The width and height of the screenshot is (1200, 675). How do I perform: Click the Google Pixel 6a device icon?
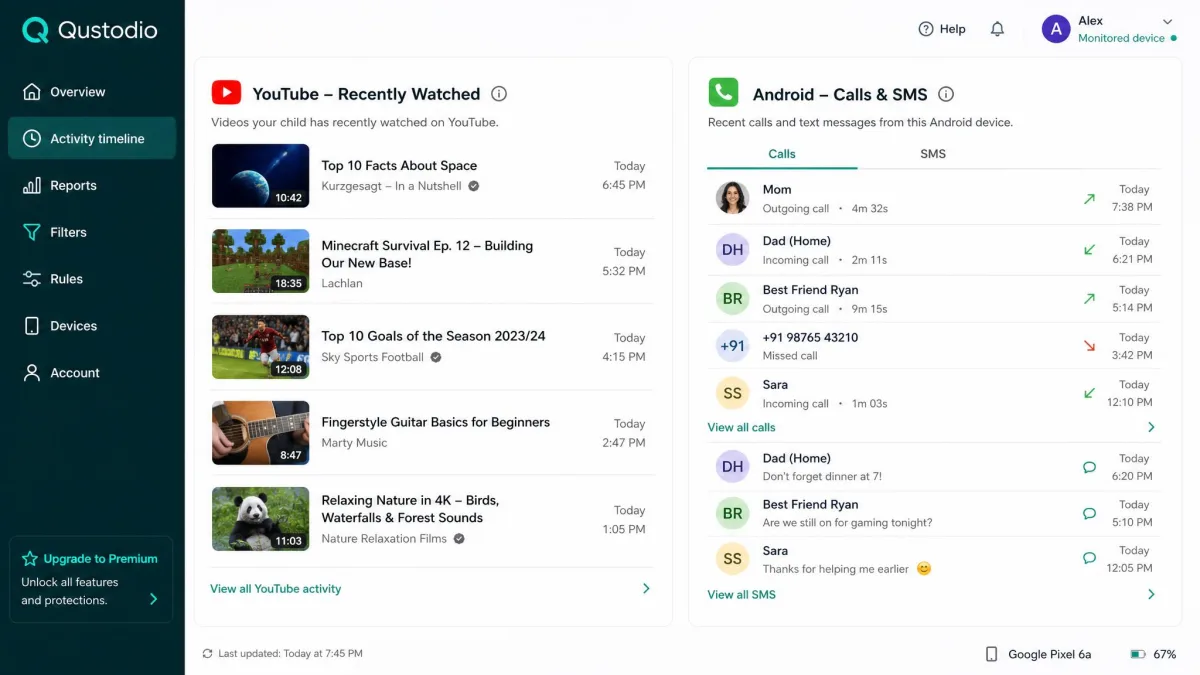pyautogui.click(x=991, y=654)
